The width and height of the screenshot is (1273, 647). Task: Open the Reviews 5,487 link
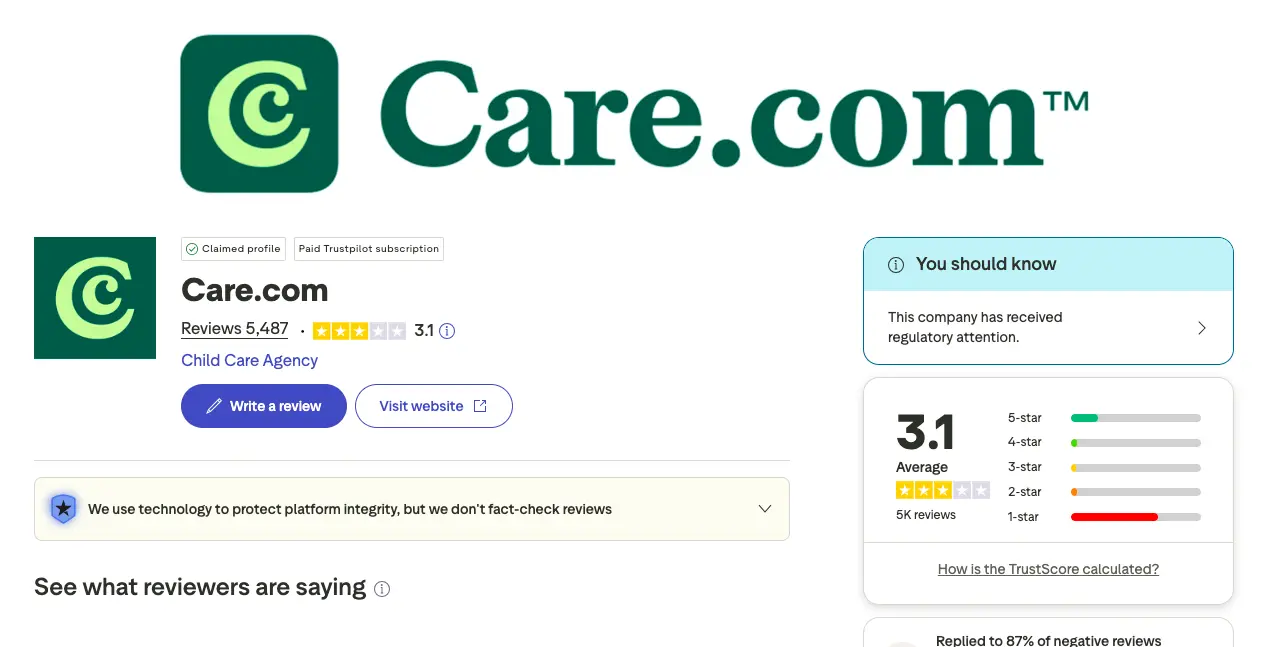point(234,328)
